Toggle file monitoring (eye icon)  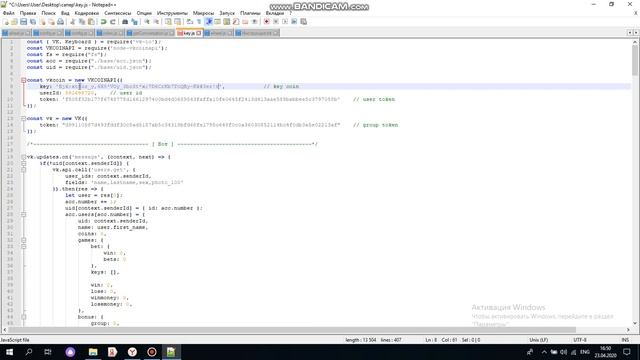pyautogui.click(x=254, y=22)
